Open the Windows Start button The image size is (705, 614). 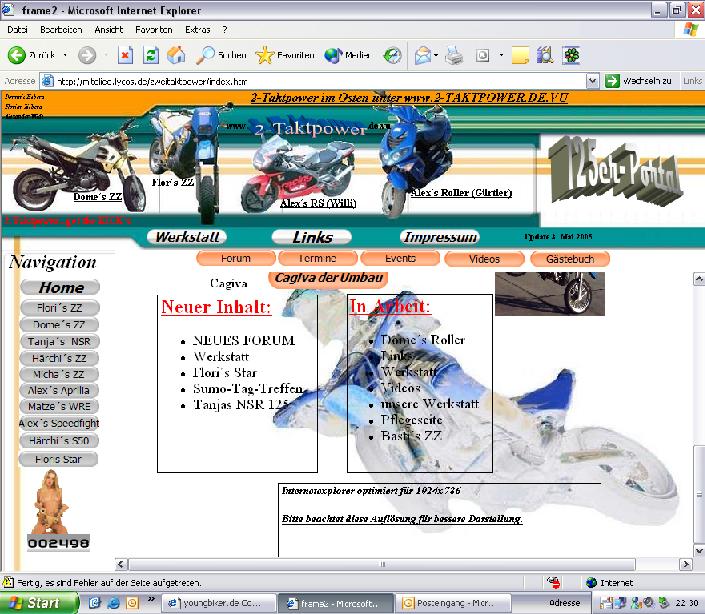click(40, 603)
